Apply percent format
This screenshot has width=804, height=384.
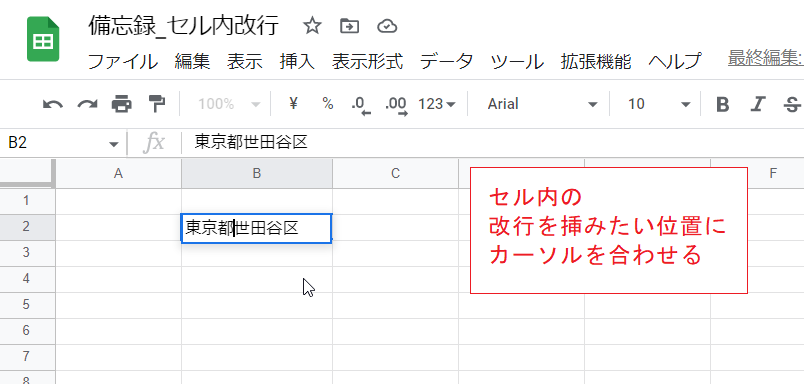[328, 104]
